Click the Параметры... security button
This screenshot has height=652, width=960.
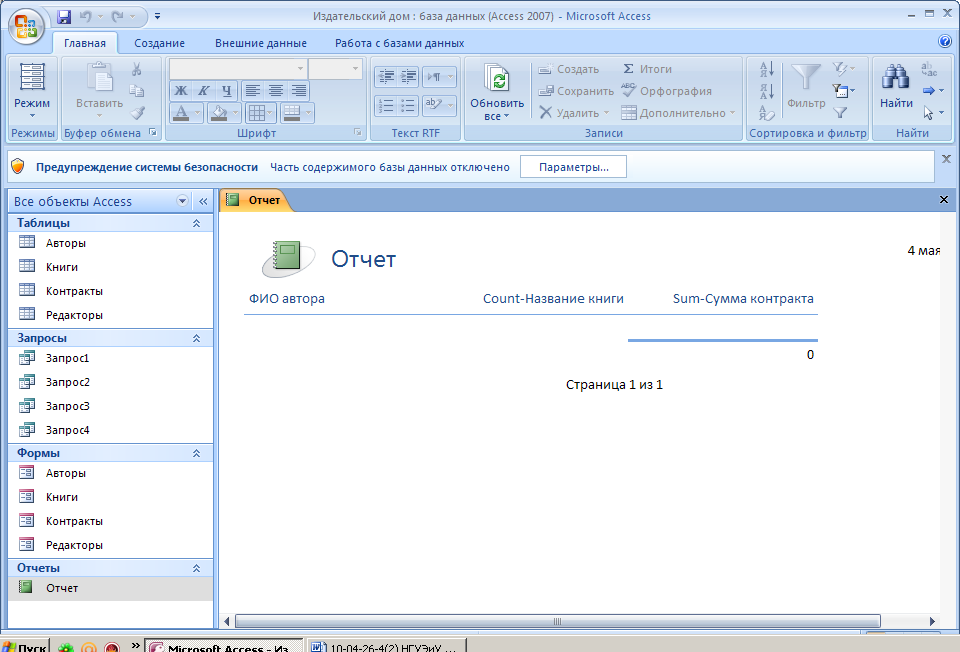tap(573, 167)
